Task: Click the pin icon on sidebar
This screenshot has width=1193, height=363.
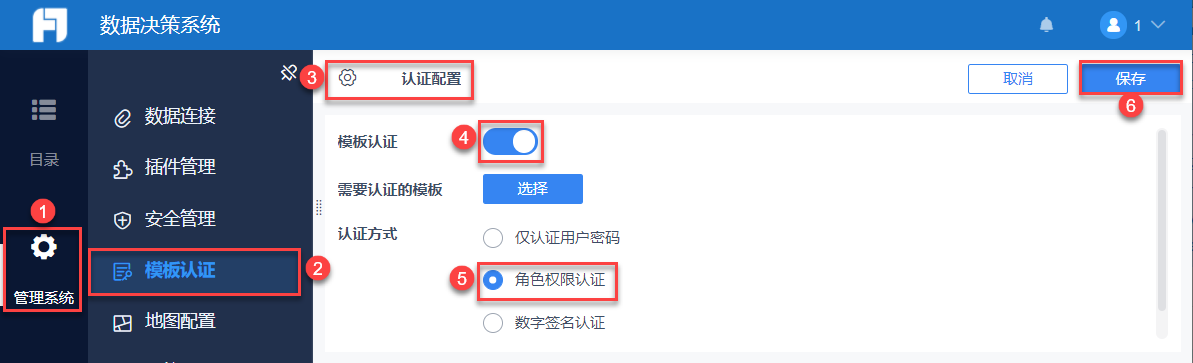Action: (288, 73)
